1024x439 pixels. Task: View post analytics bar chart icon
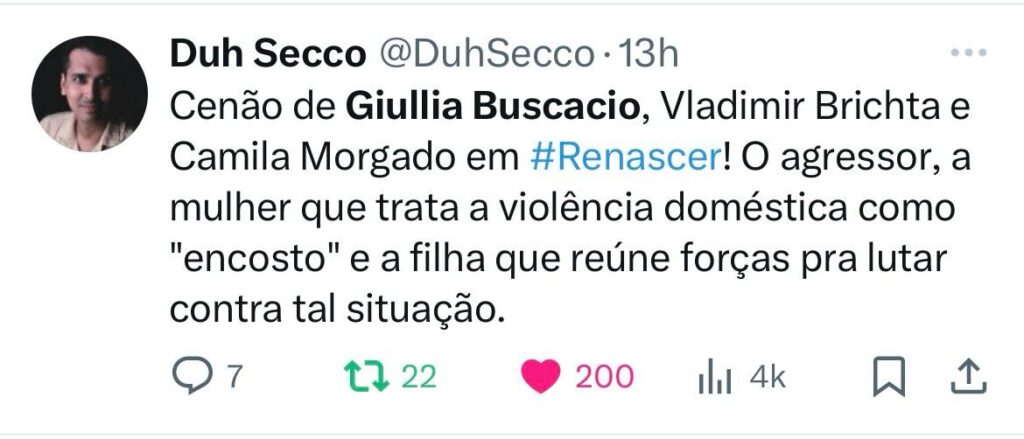coord(714,378)
